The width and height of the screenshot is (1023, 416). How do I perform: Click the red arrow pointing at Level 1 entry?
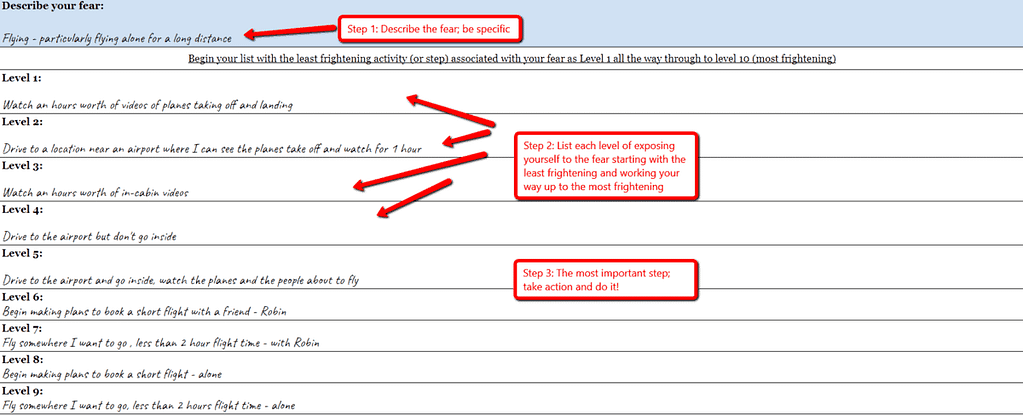click(450, 112)
